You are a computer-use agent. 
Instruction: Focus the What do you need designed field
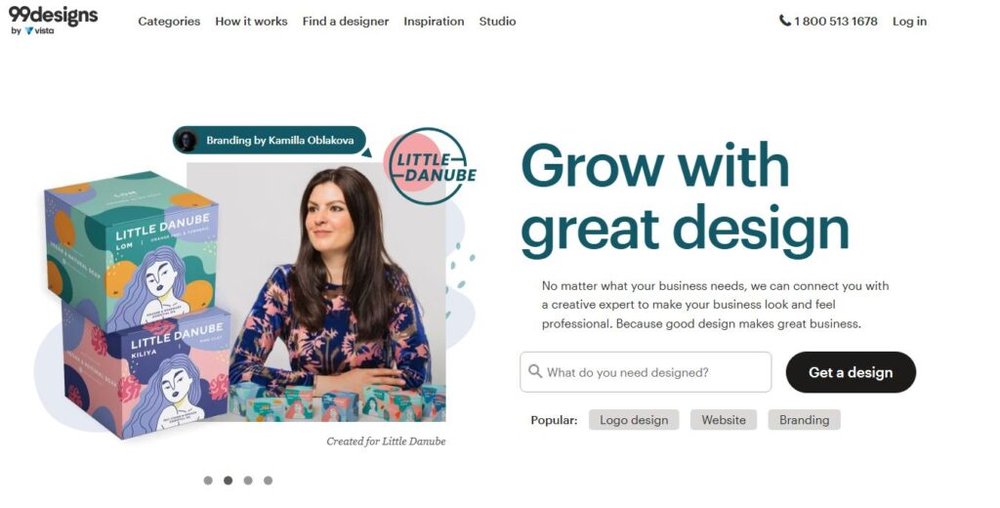(x=645, y=372)
